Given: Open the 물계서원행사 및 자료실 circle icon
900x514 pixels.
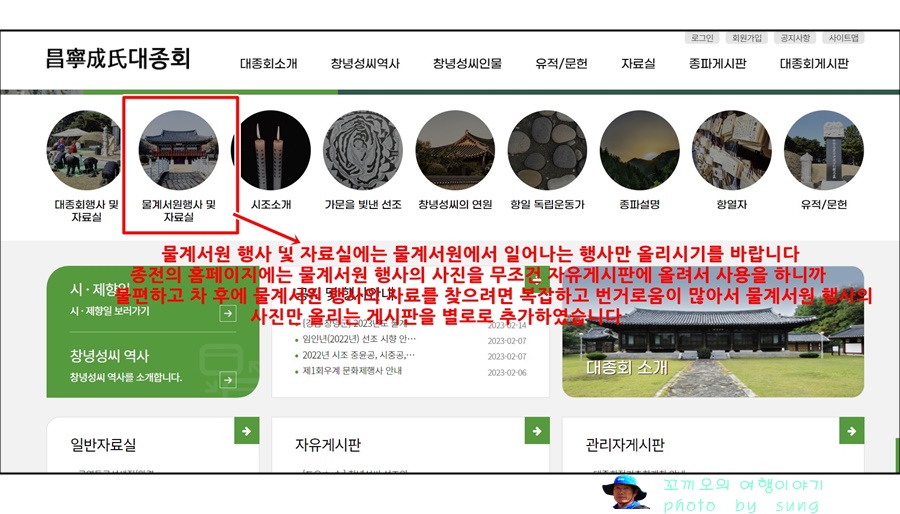Looking at the screenshot, I should pyautogui.click(x=179, y=150).
